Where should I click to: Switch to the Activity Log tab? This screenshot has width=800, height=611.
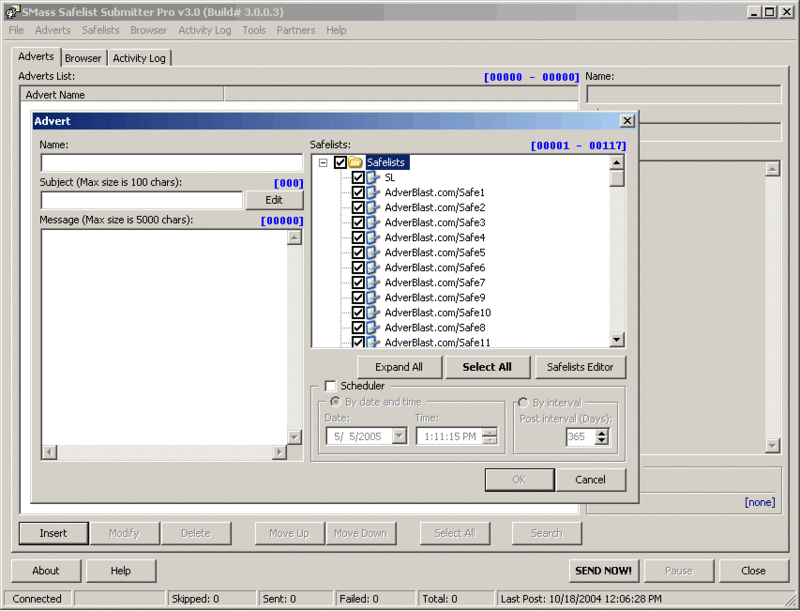click(x=139, y=58)
